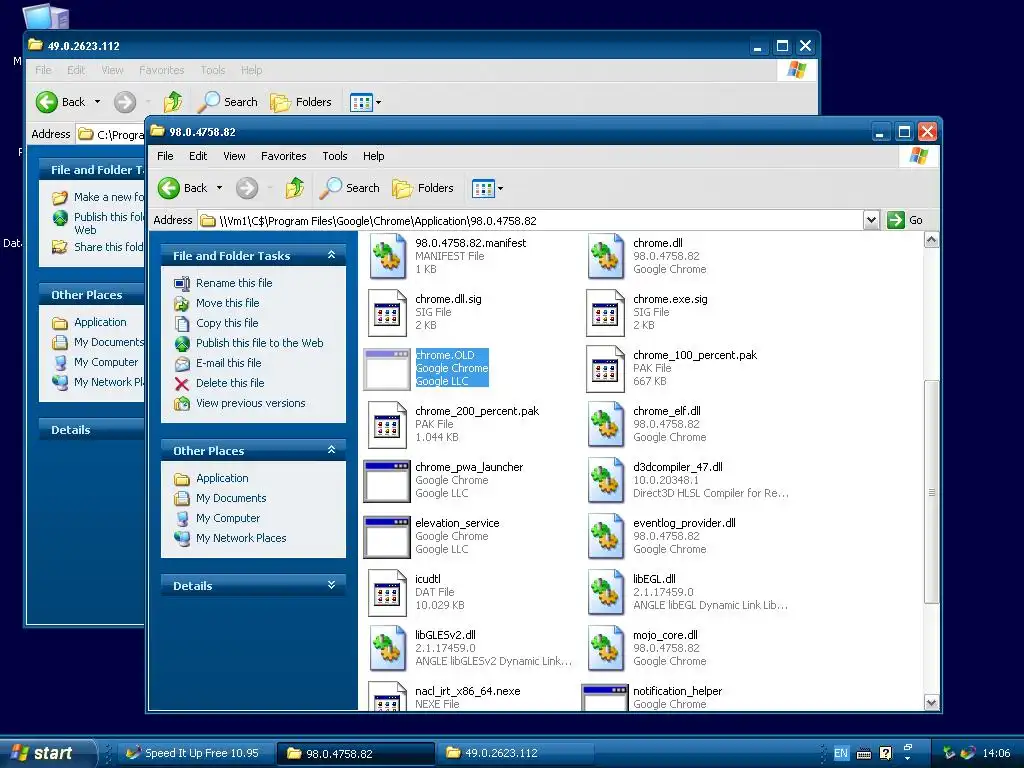This screenshot has height=768, width=1024.
Task: Open Views dropdown arrow in 98.0.4758.82 window
Action: [500, 189]
